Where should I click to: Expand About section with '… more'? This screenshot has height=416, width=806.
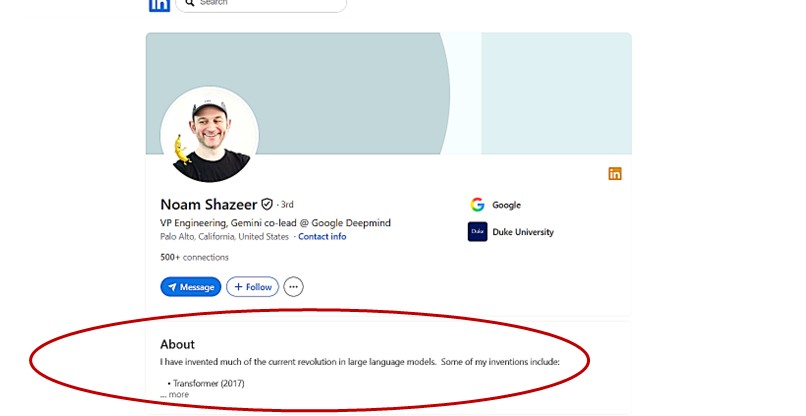click(175, 395)
